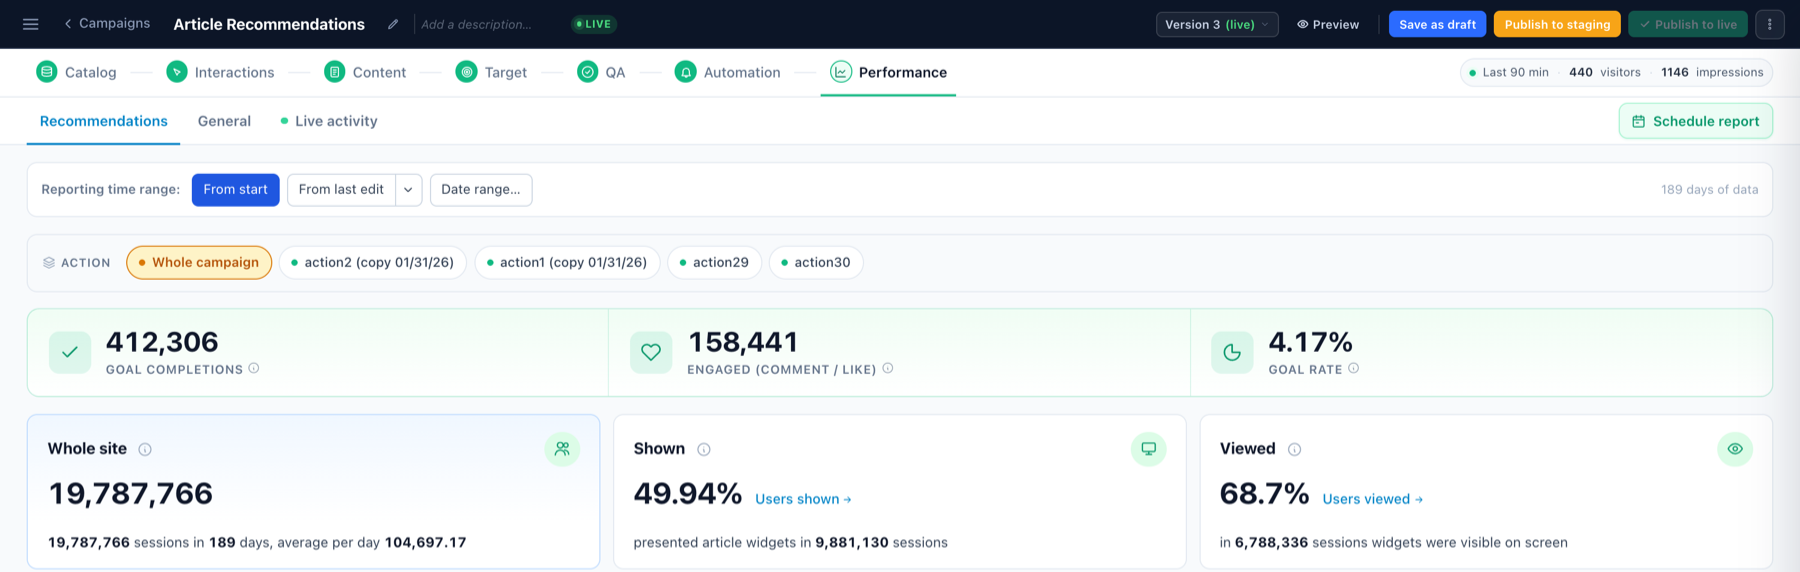Viewport: 1800px width, 572px height.
Task: Click the LIVE status badge
Action: [594, 24]
